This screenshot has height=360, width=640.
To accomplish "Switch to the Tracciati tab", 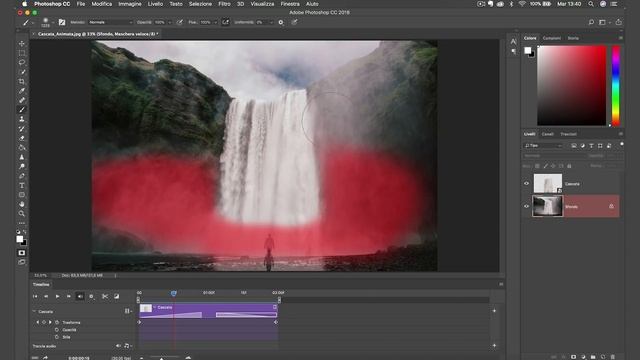I will tap(568, 134).
